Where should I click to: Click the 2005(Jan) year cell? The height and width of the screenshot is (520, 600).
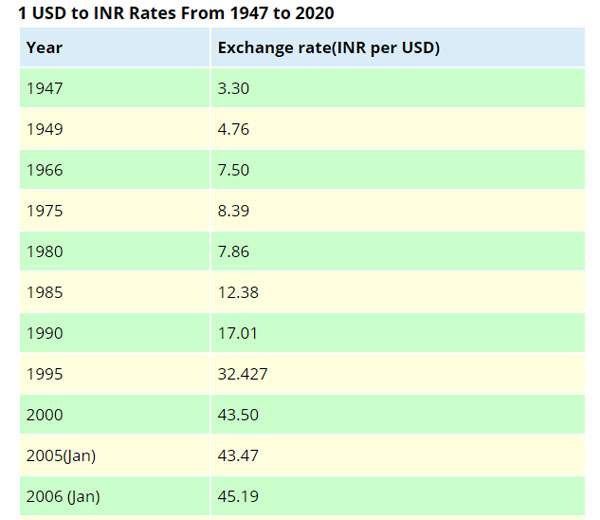[x=61, y=456]
